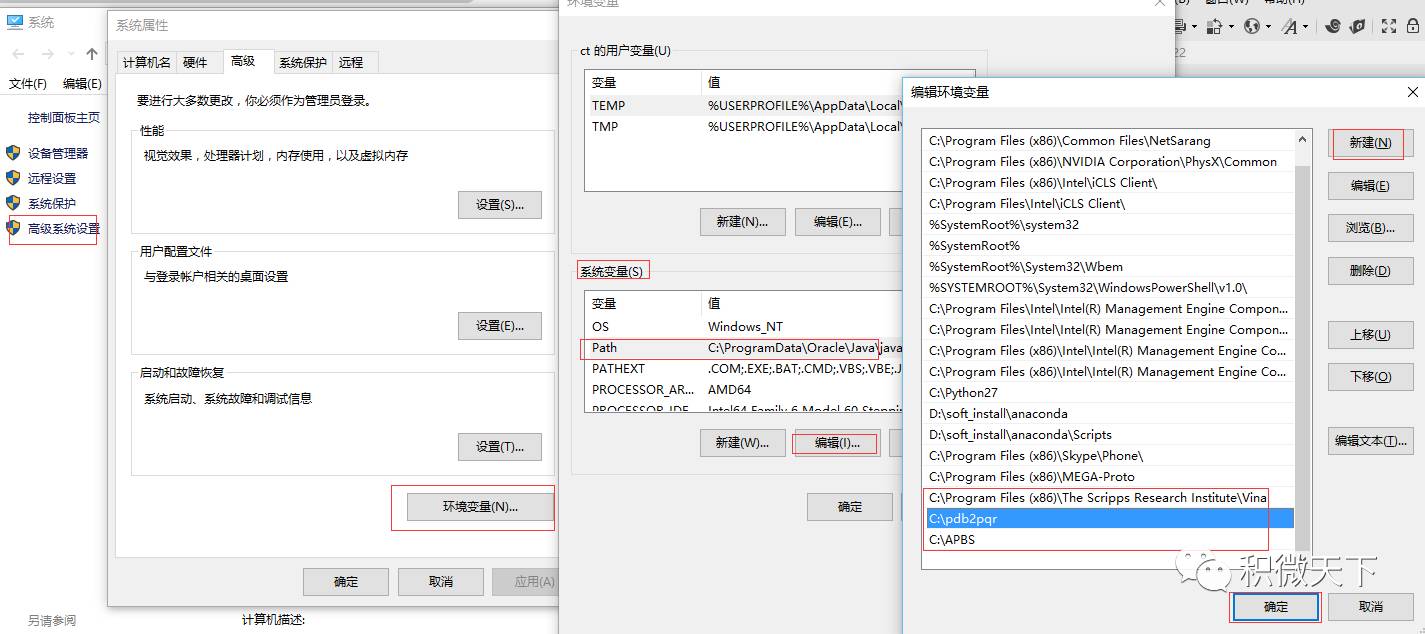Open the 系统保护 tab
Screen dimensions: 1425x634
coord(303,62)
